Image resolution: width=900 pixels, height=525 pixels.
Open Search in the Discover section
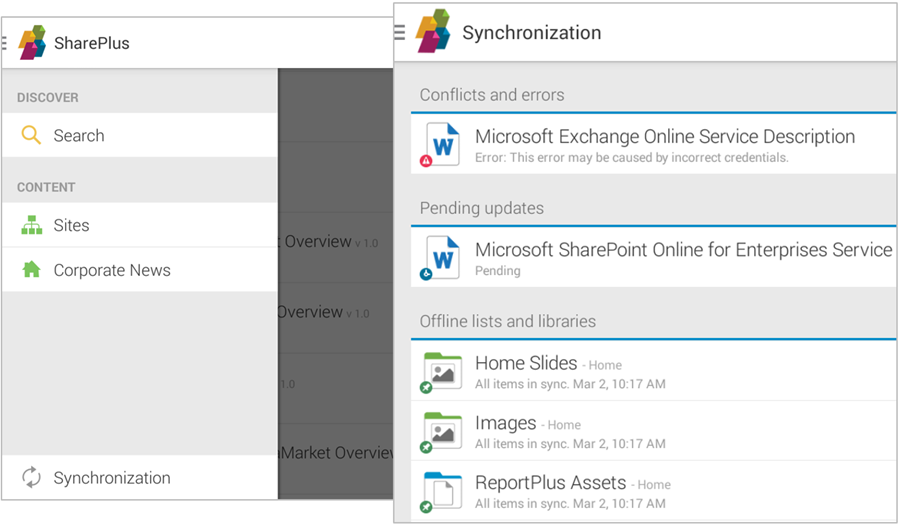pos(79,136)
